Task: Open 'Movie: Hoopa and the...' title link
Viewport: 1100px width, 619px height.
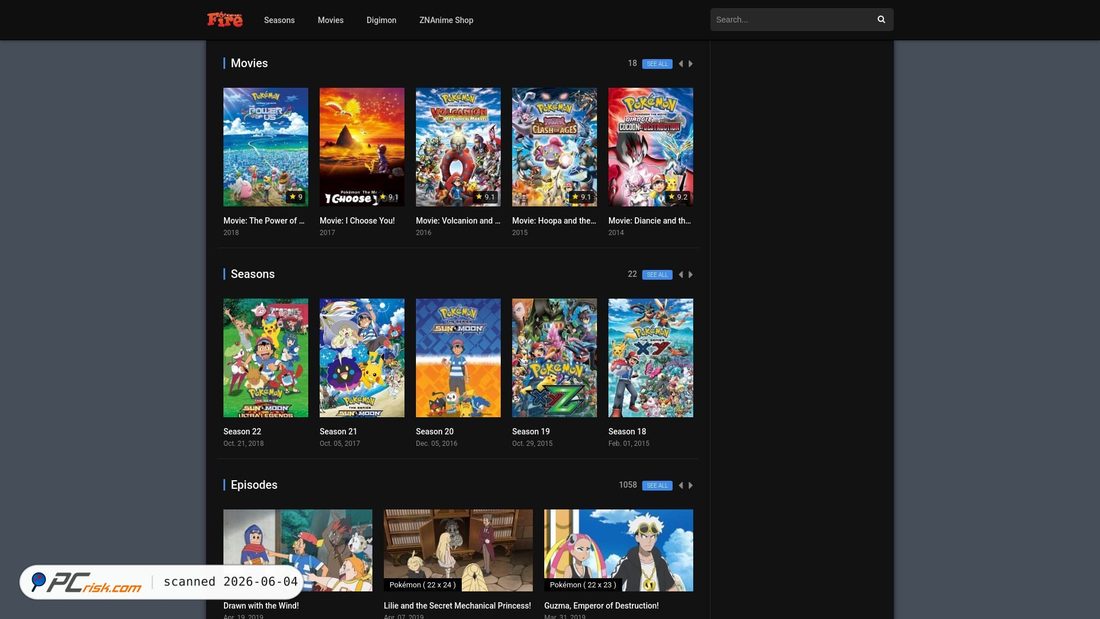Action: point(554,220)
